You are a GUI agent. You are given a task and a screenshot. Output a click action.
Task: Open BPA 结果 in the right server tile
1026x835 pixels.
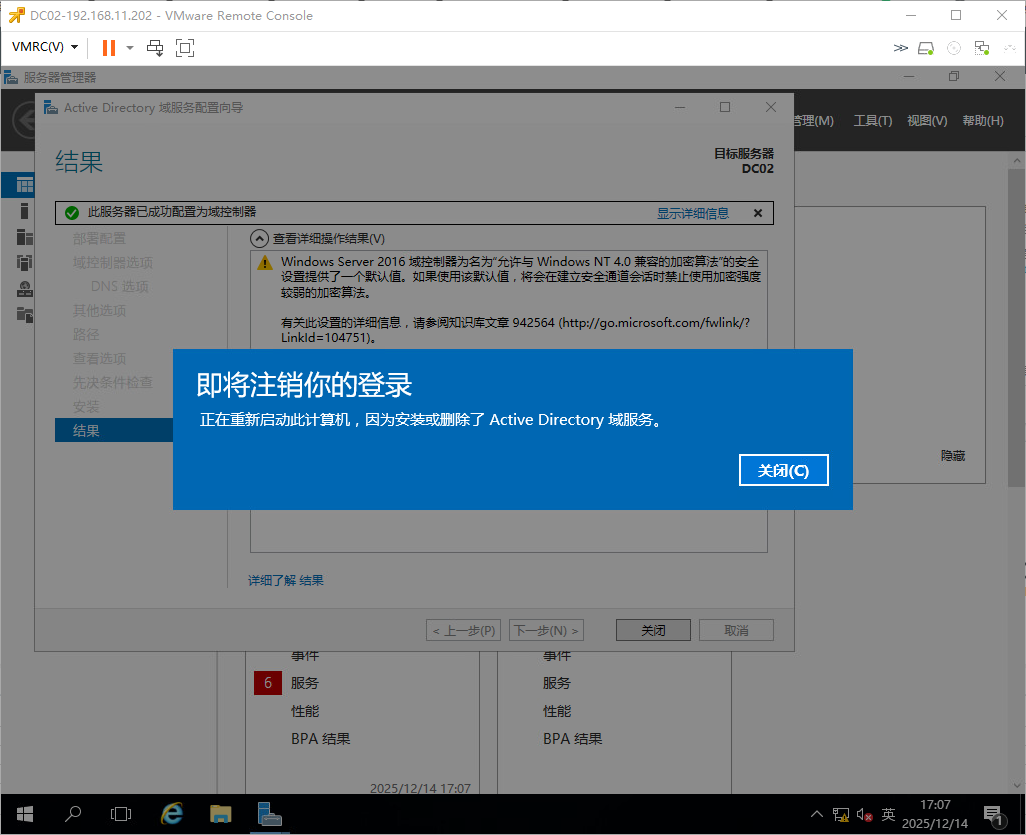click(x=573, y=739)
